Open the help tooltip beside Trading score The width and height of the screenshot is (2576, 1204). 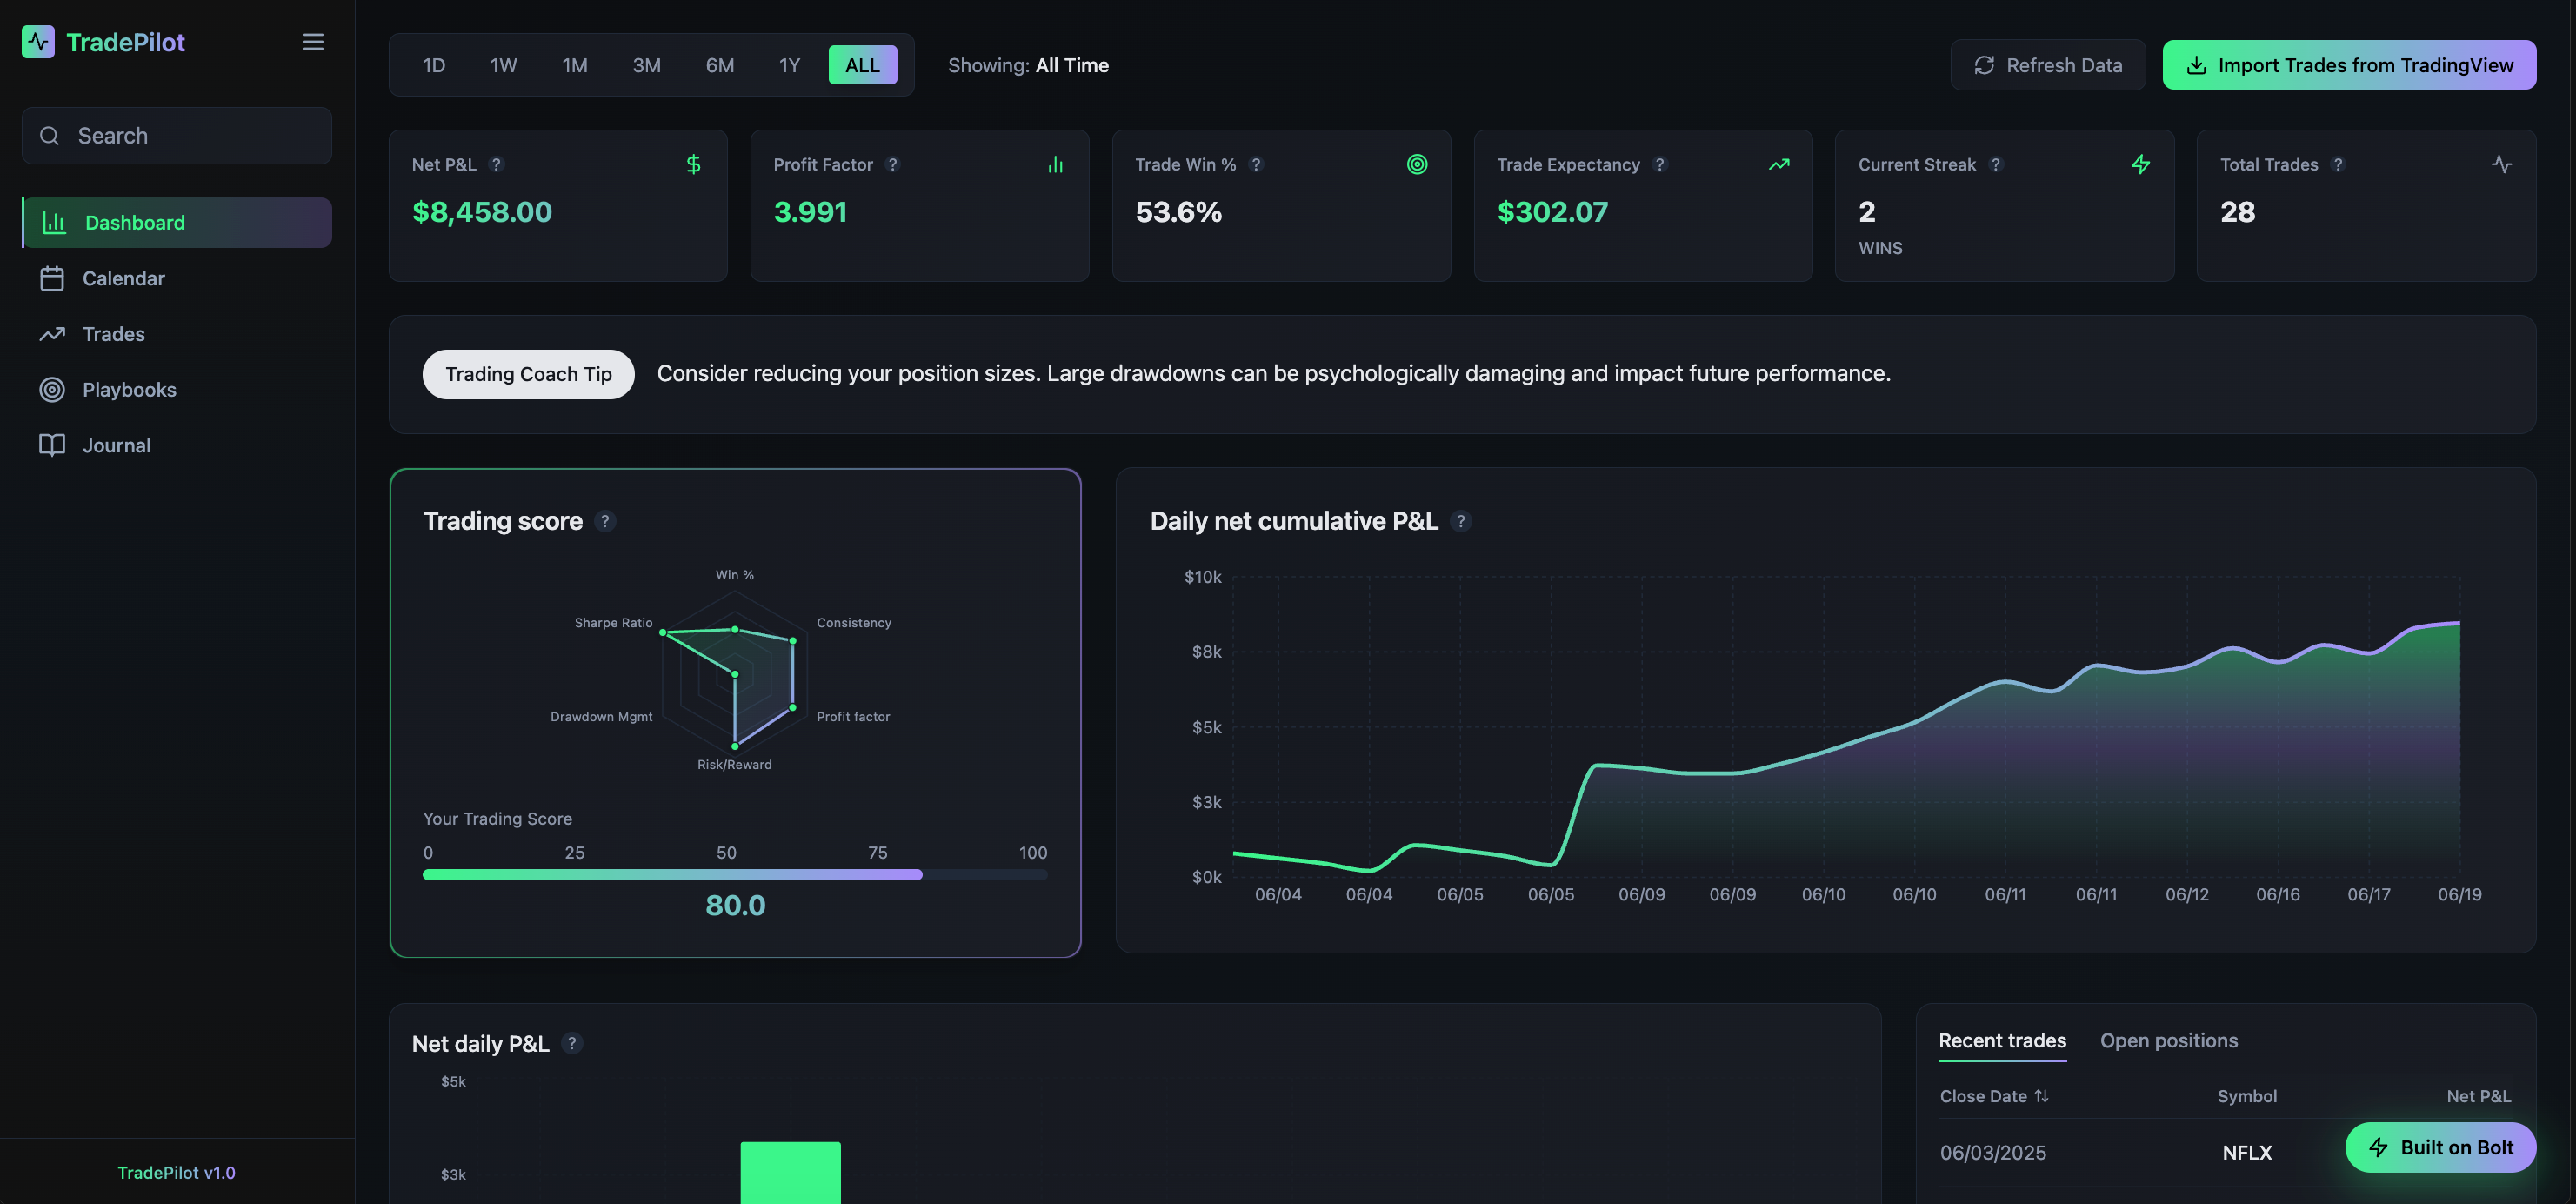(x=604, y=521)
